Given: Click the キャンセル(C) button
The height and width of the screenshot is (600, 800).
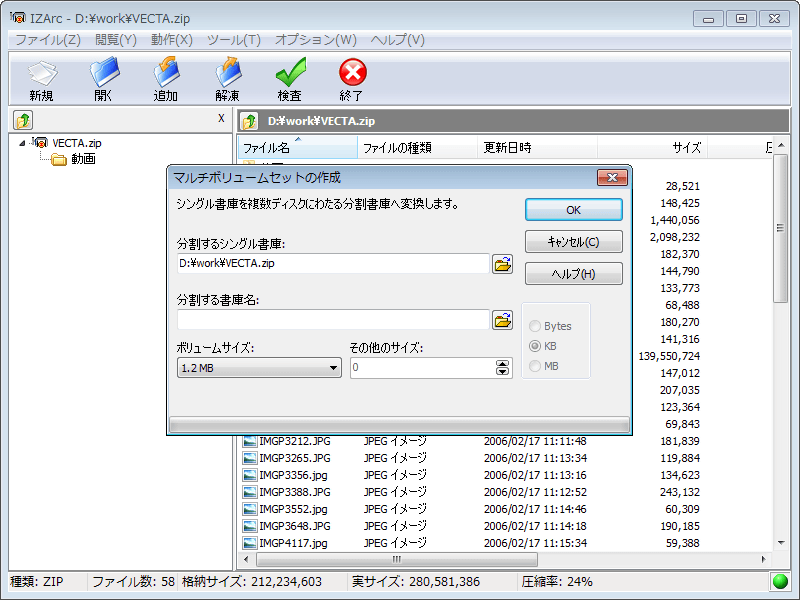Looking at the screenshot, I should tap(573, 242).
